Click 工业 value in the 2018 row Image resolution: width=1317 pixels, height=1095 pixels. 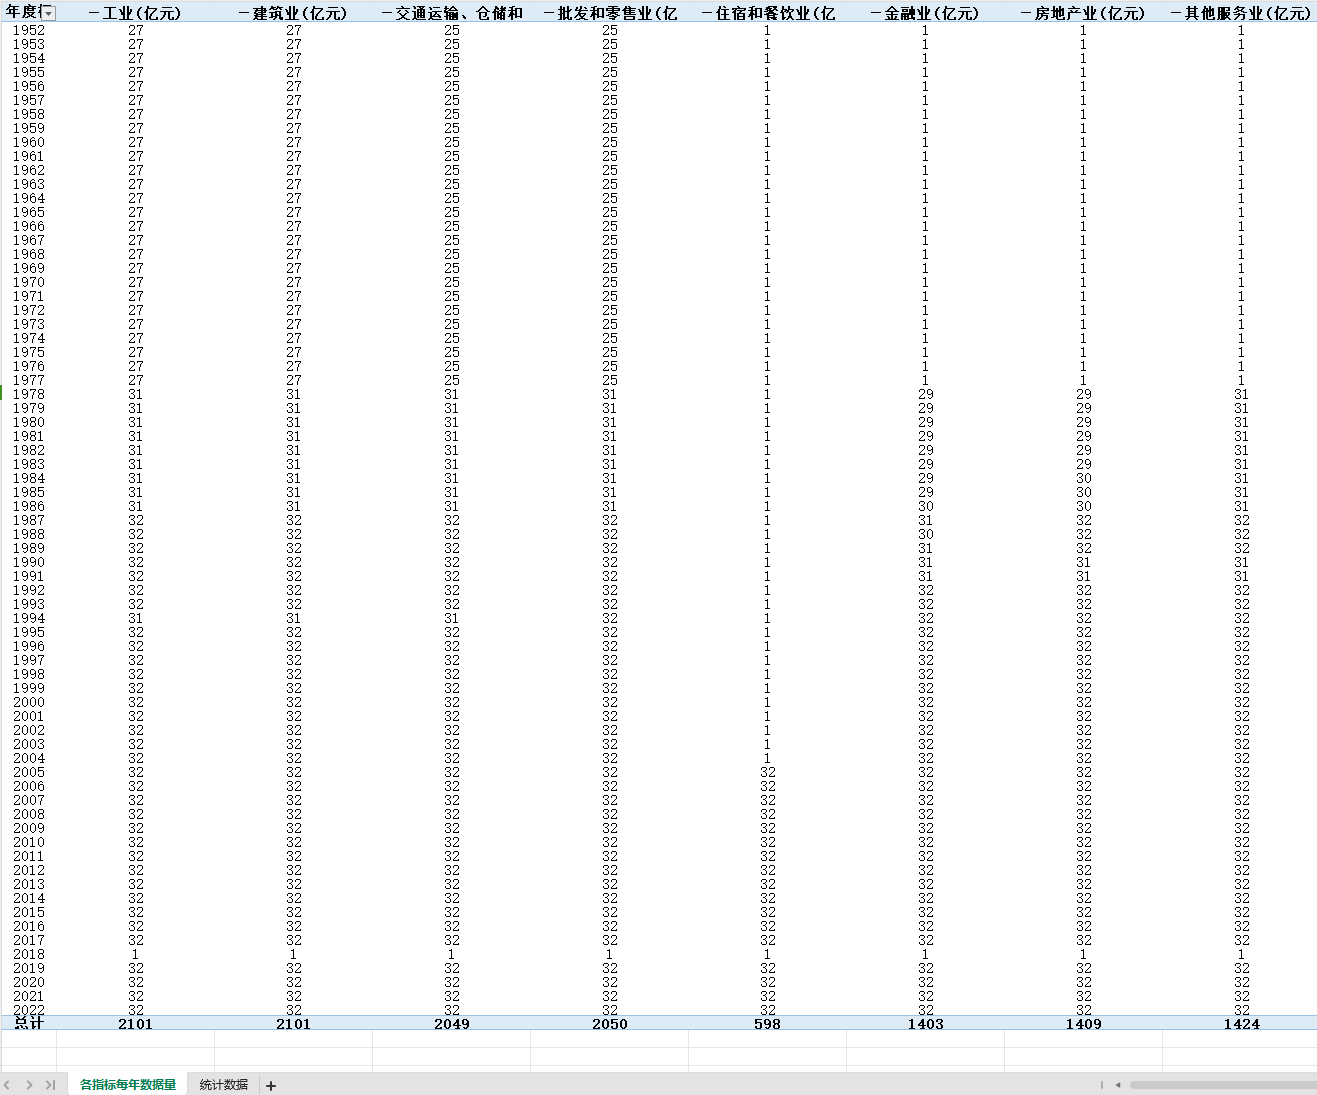coord(136,954)
